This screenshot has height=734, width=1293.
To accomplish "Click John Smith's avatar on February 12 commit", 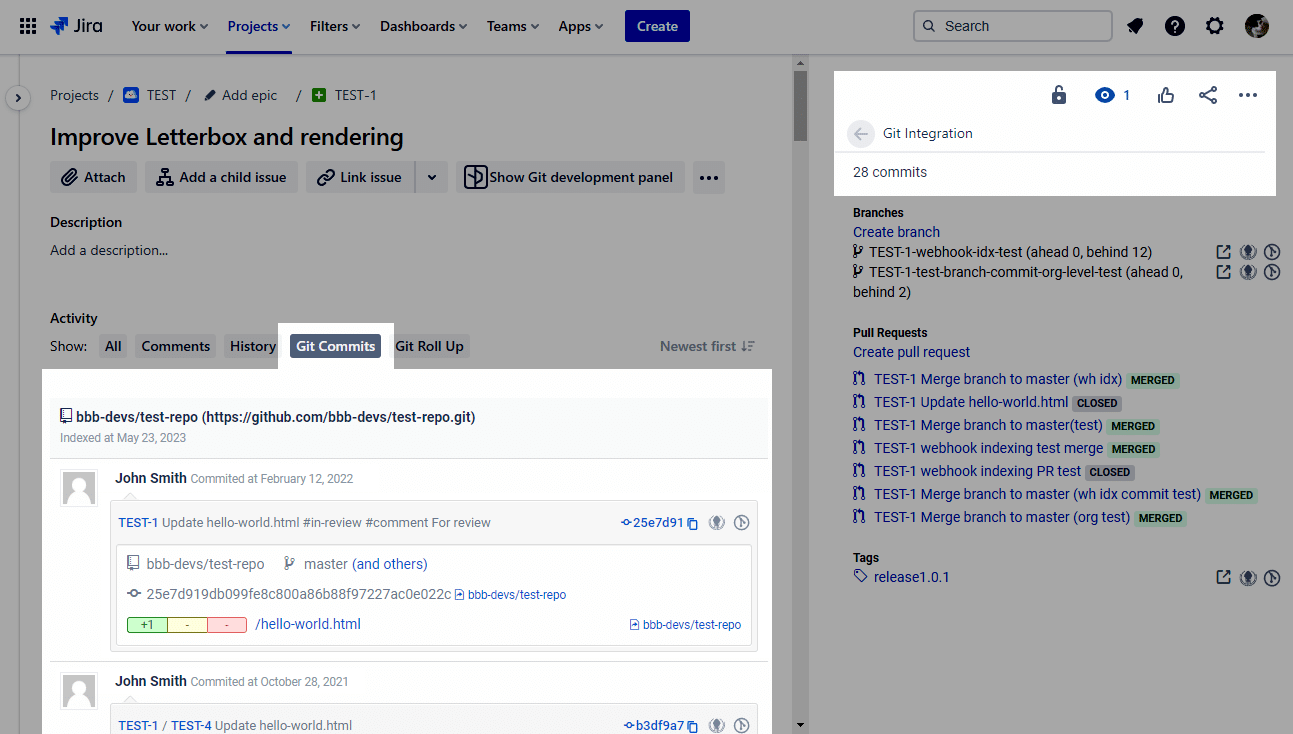I will (x=79, y=488).
